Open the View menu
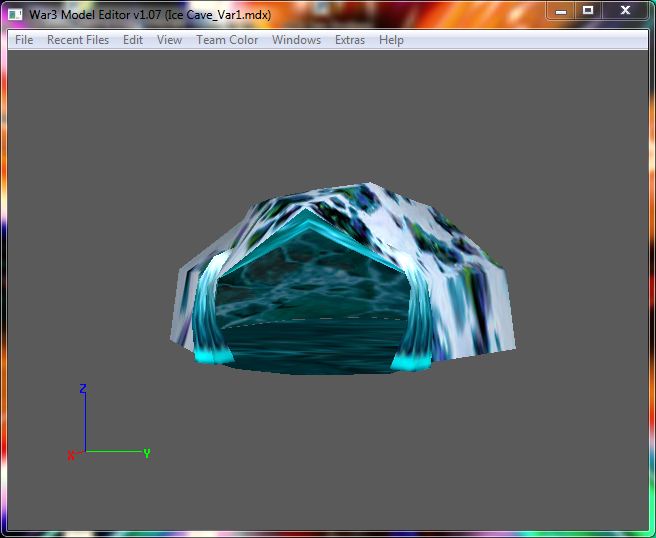 coord(169,40)
